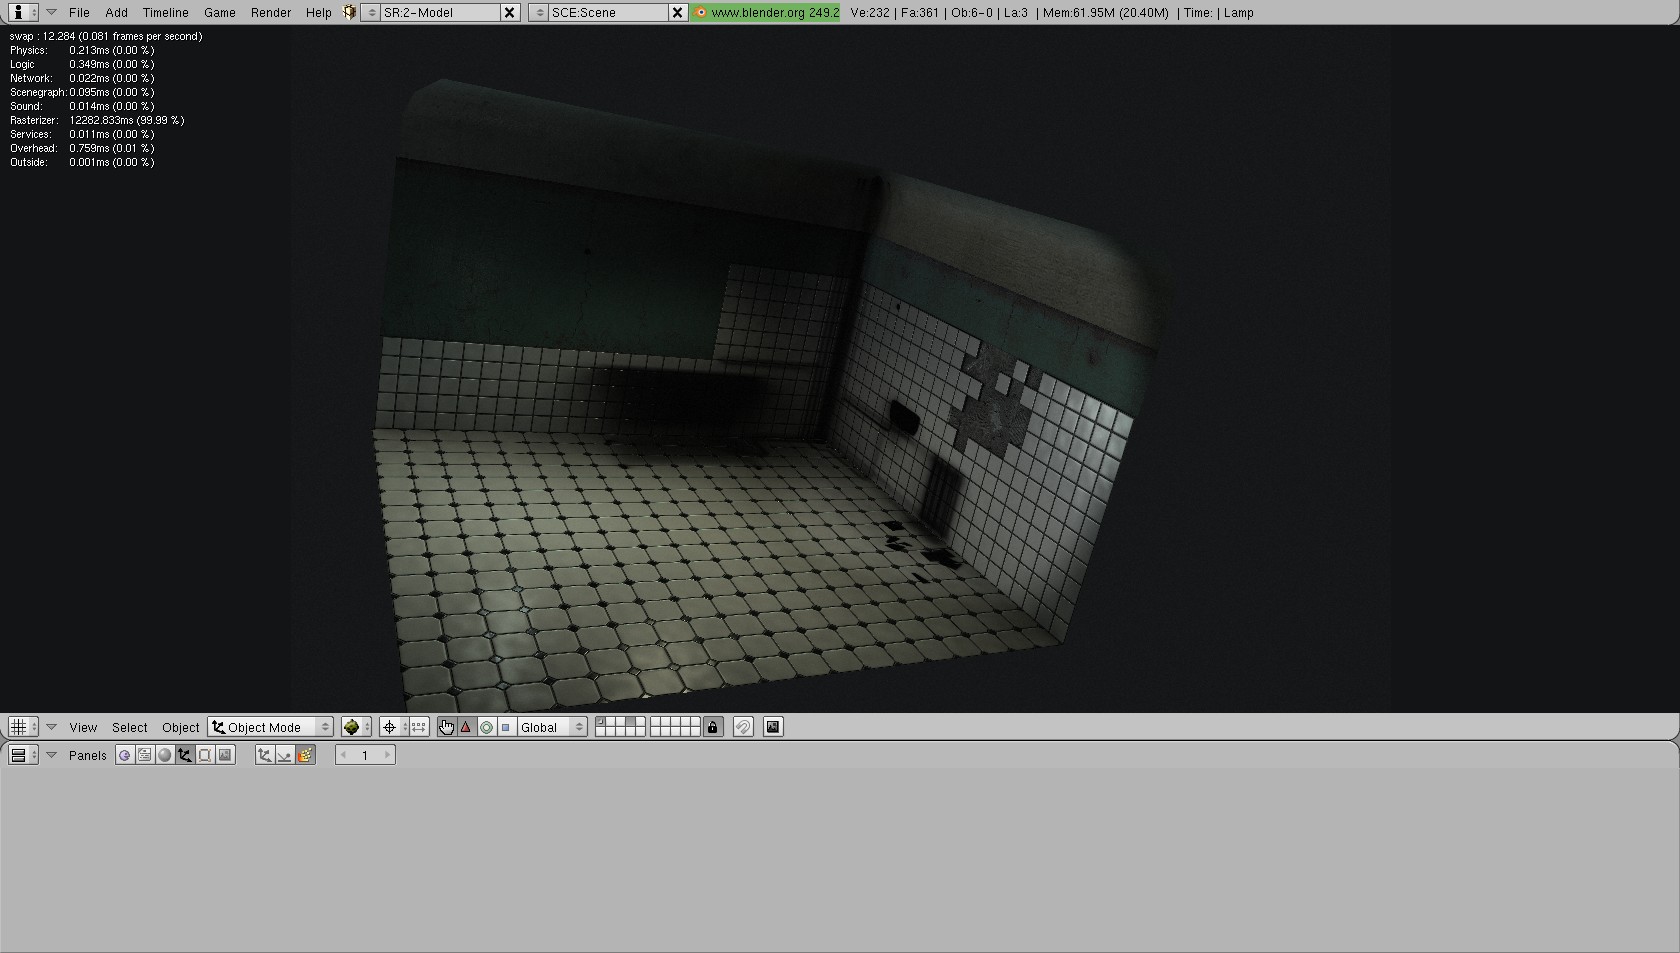Delete the SR:2-Model screen with X button
The height and width of the screenshot is (953, 1680).
coord(509,13)
